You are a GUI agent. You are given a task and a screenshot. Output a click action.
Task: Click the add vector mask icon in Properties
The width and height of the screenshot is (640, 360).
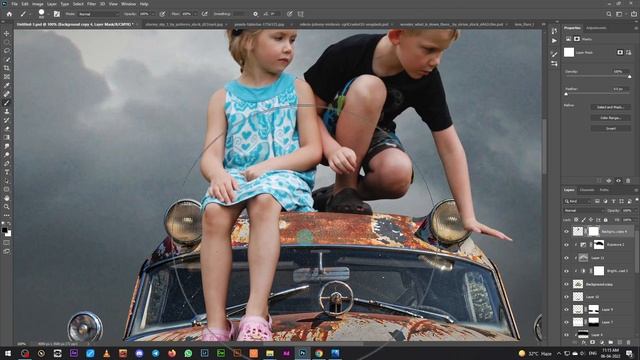tap(629, 52)
